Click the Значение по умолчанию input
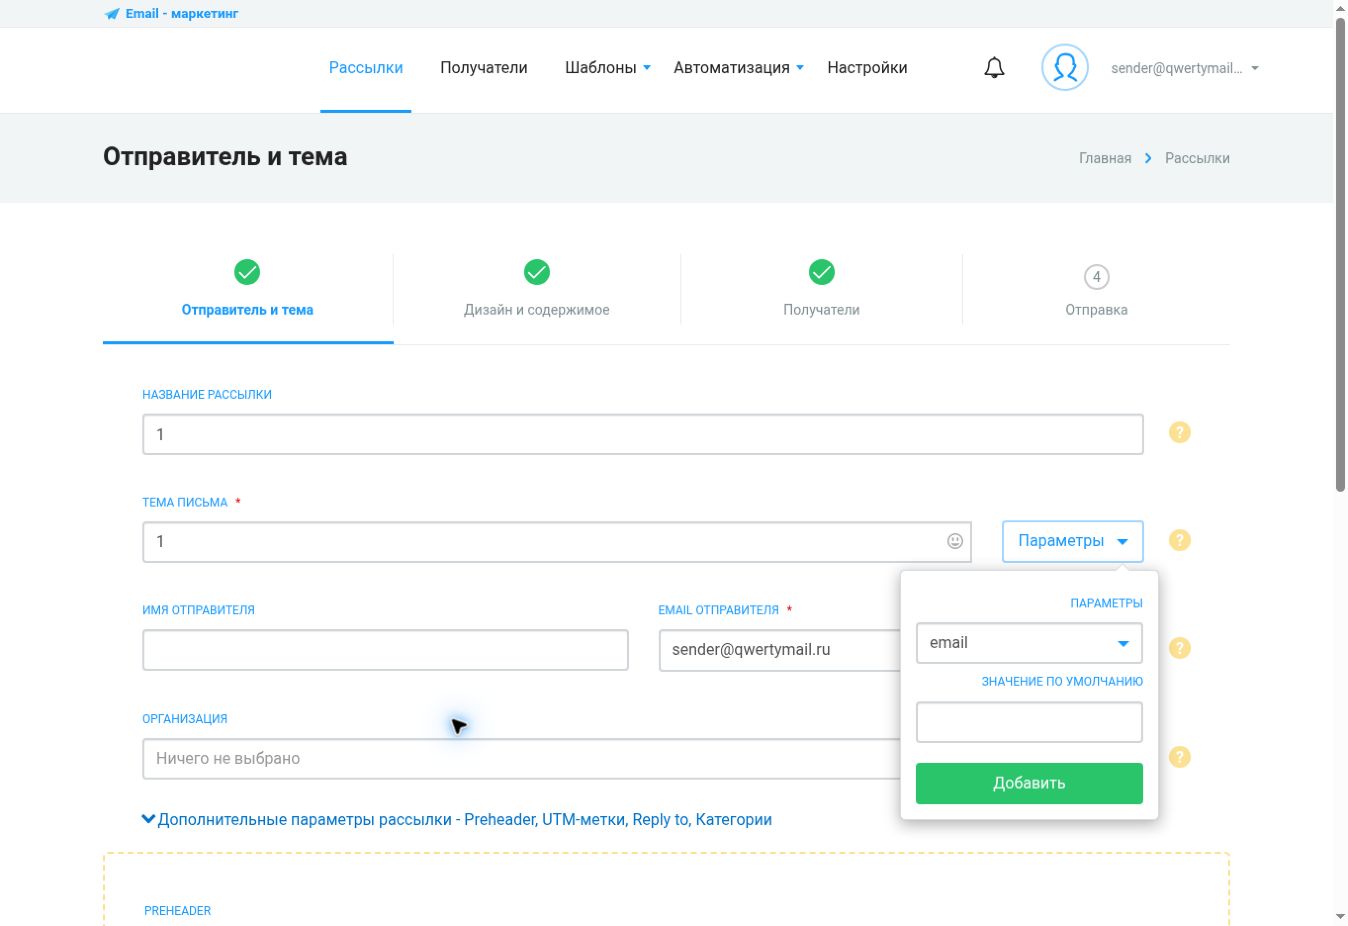1348x926 pixels. (x=1029, y=722)
